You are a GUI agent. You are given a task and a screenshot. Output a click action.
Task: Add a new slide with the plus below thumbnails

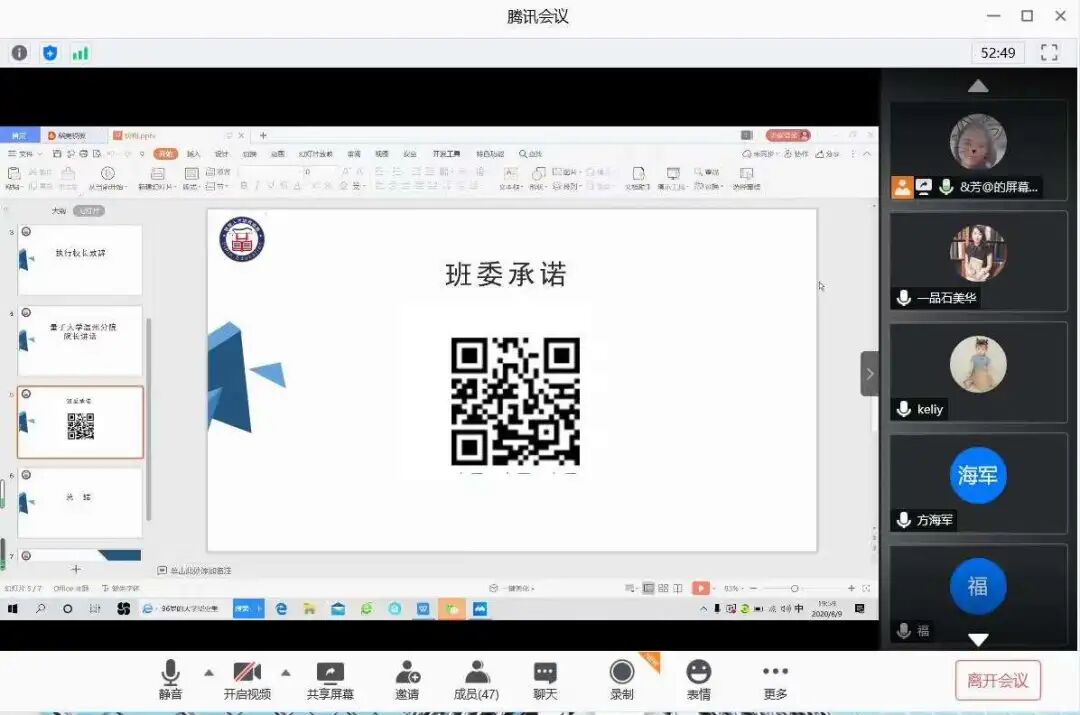pyautogui.click(x=76, y=569)
